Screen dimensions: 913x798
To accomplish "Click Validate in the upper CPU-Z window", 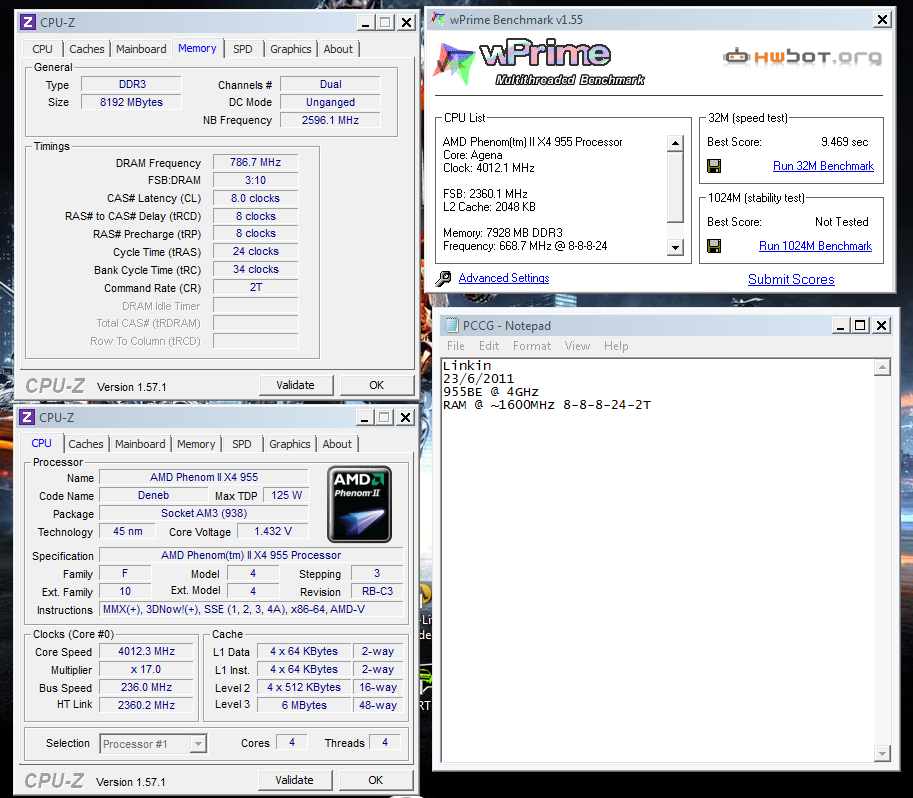I will coord(296,385).
